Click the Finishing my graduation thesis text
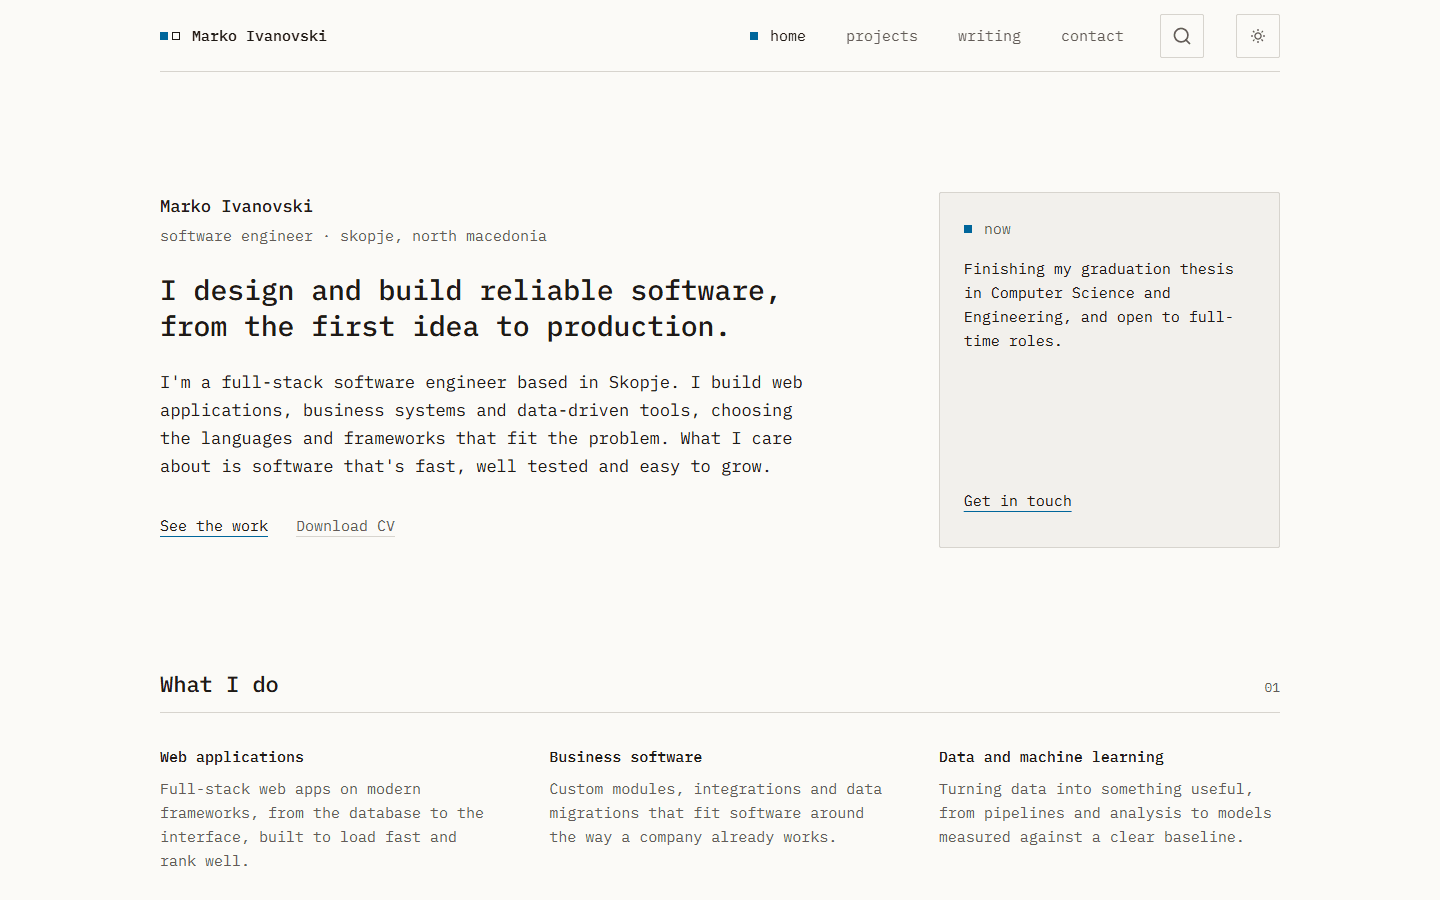1440x900 pixels. point(1099,305)
